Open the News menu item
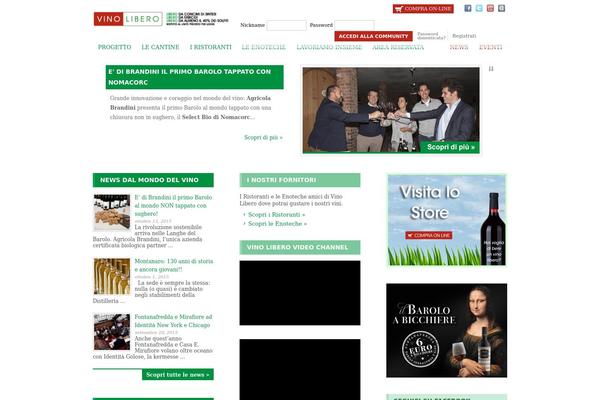The image size is (600, 400). tap(459, 47)
